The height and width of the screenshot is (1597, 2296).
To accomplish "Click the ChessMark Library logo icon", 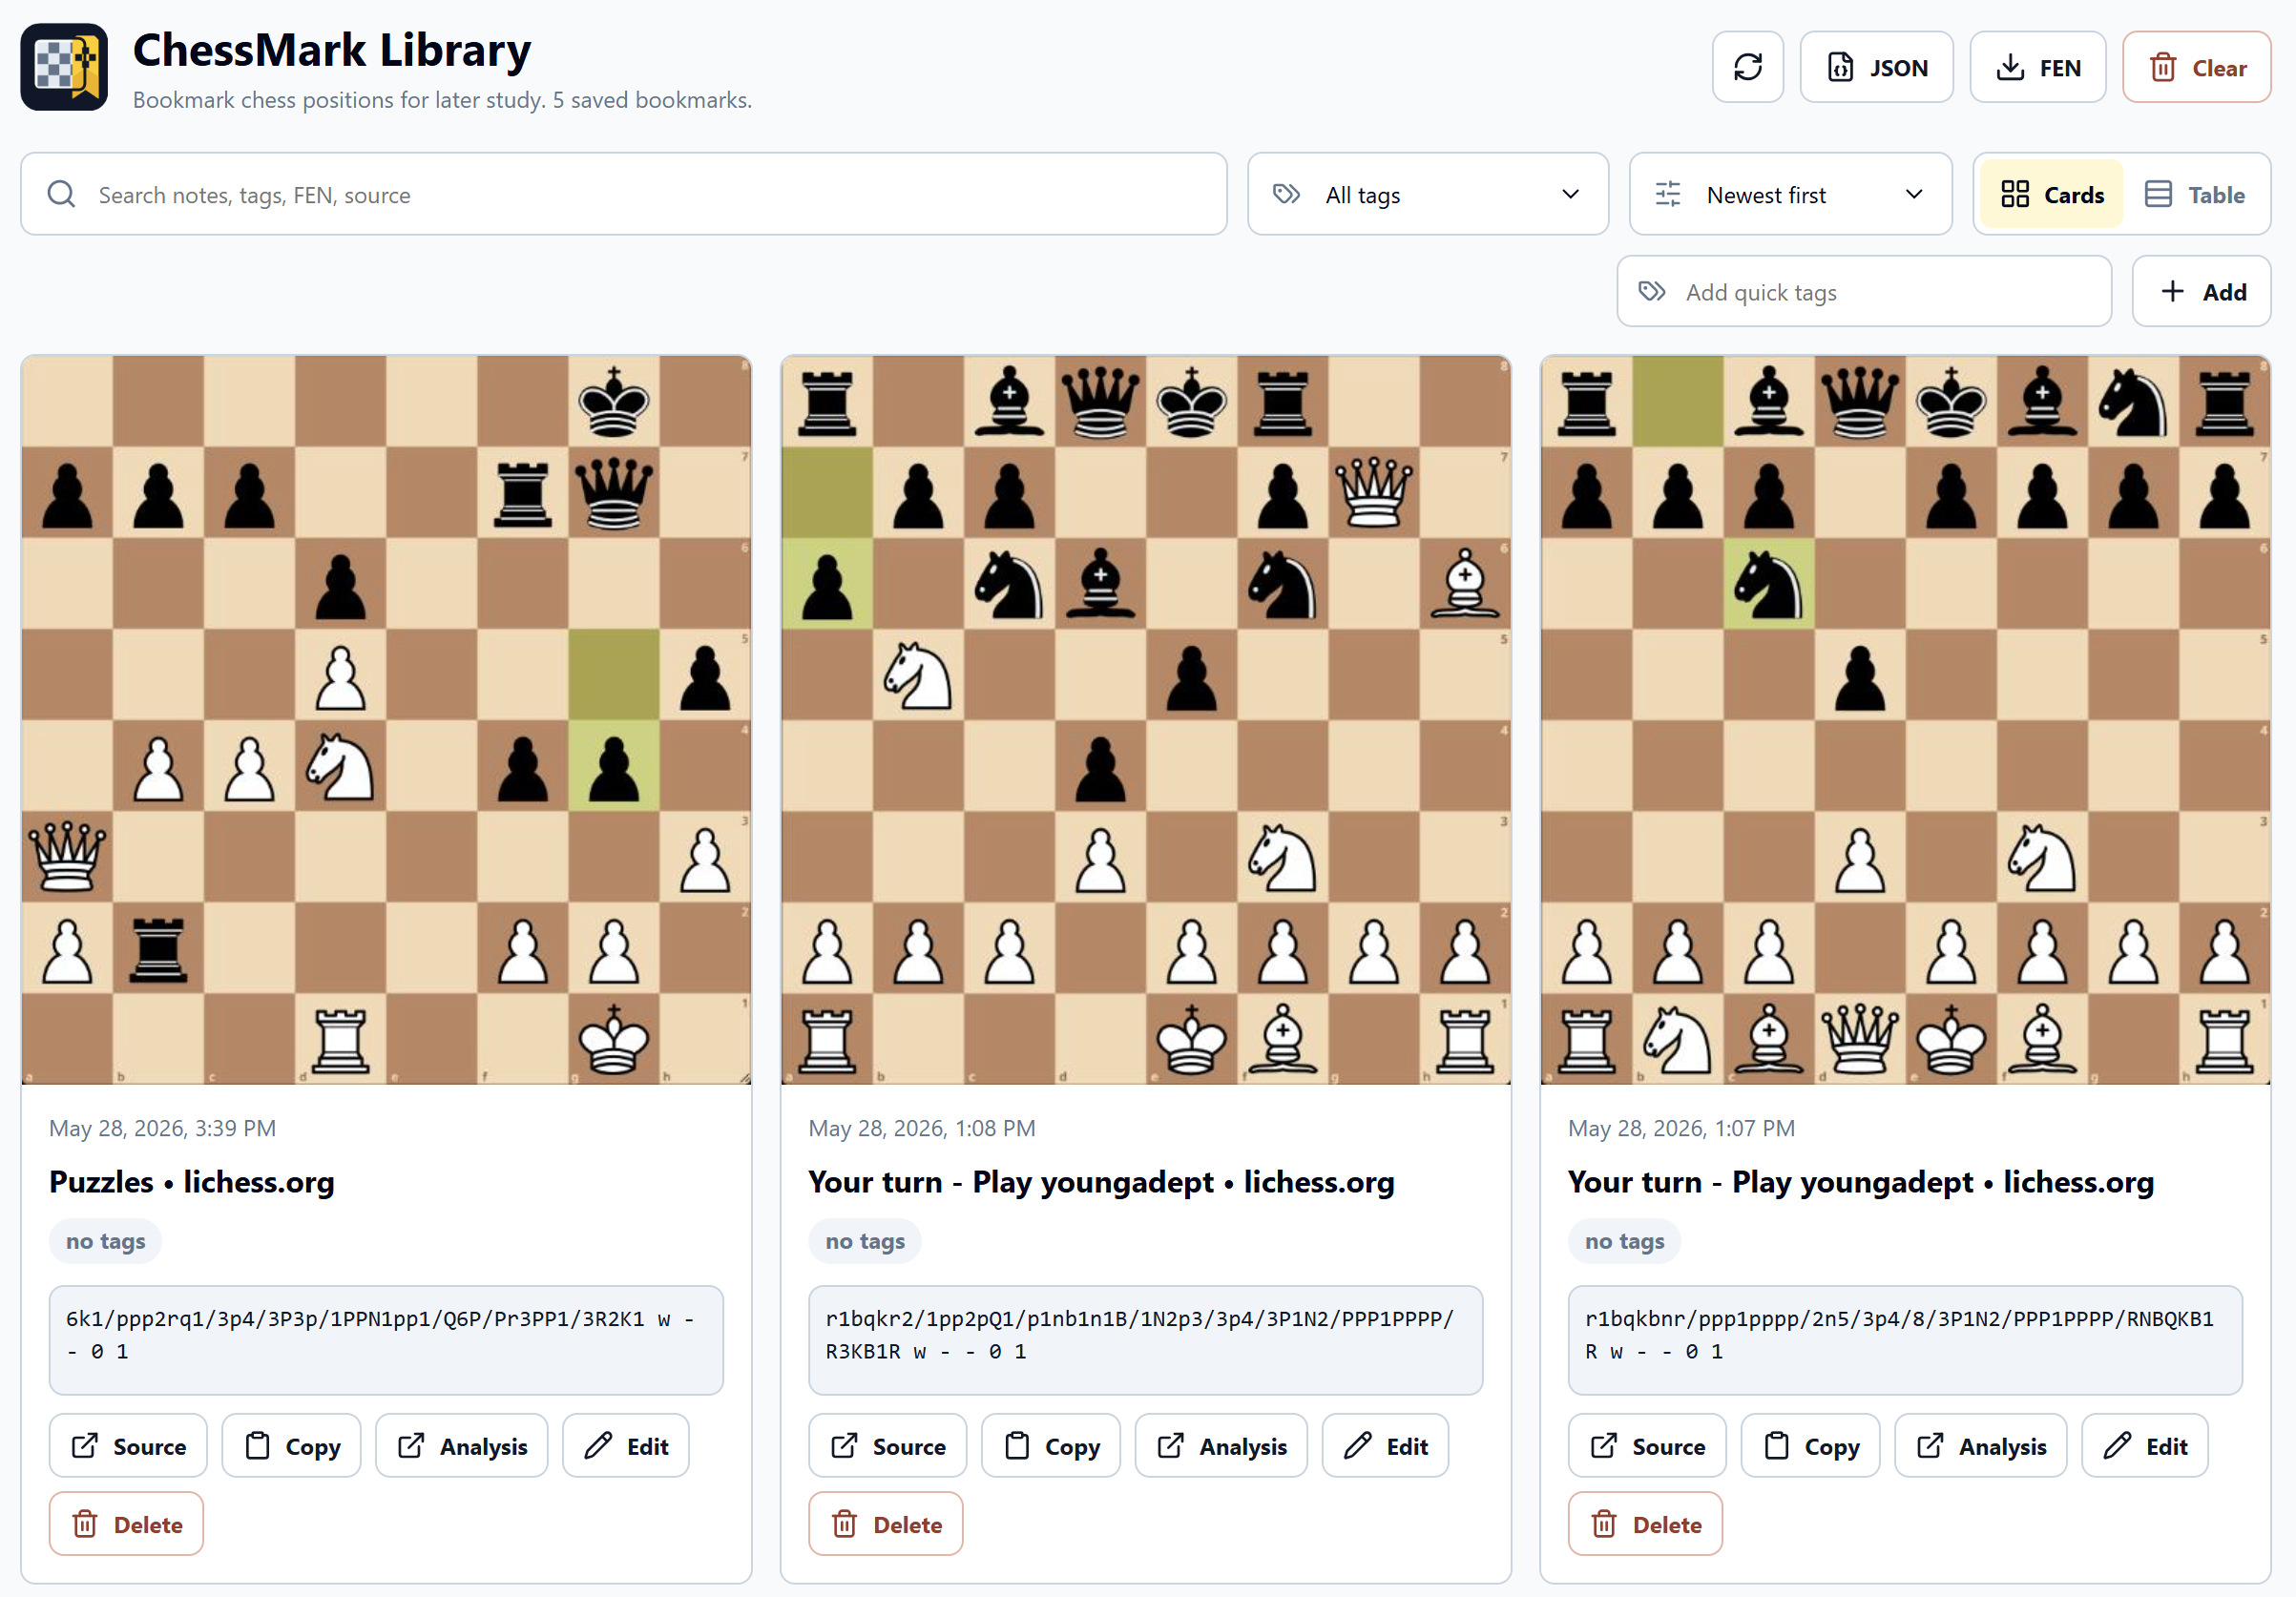I will (x=64, y=67).
